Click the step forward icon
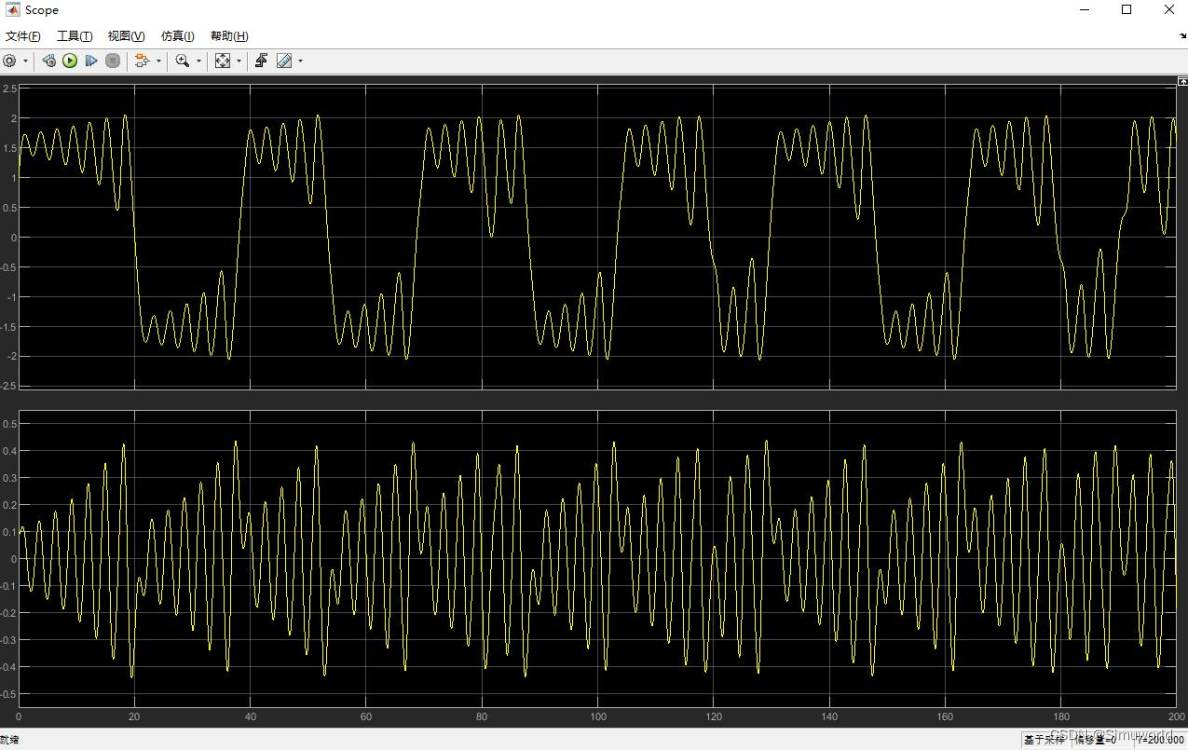This screenshot has width=1188, height=750. click(x=91, y=61)
